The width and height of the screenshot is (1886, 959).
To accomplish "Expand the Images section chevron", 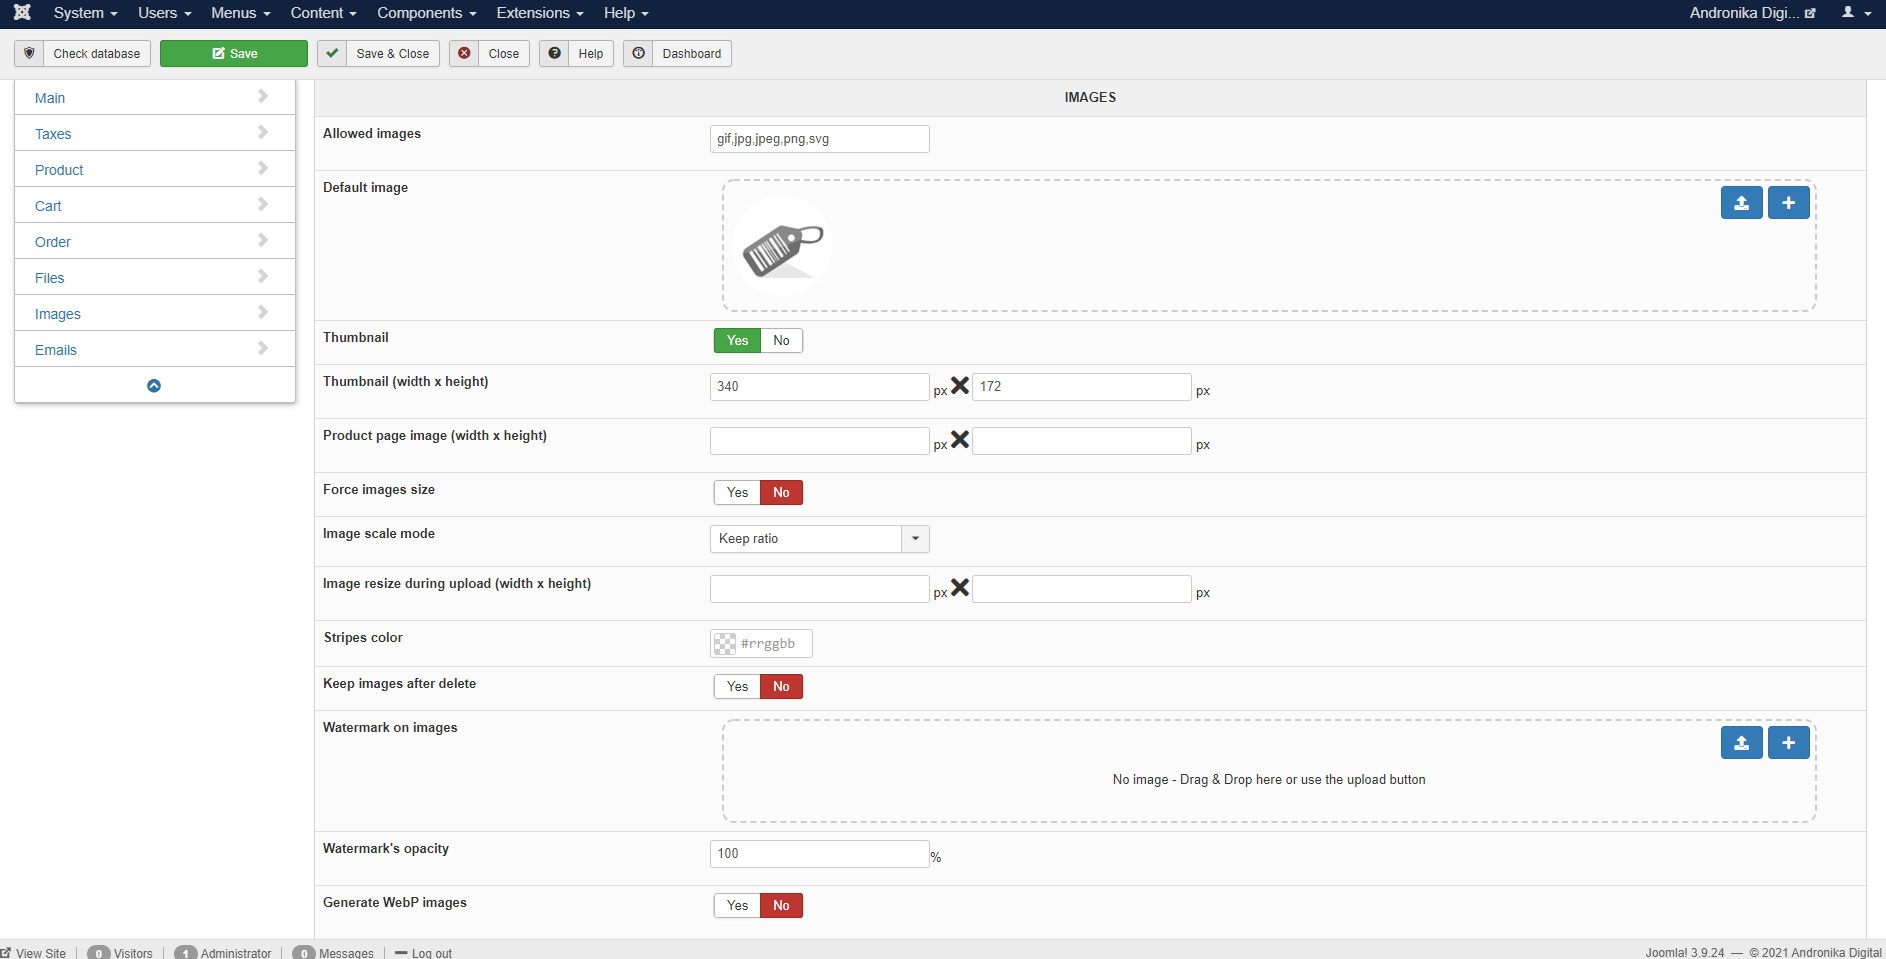I will (x=263, y=312).
